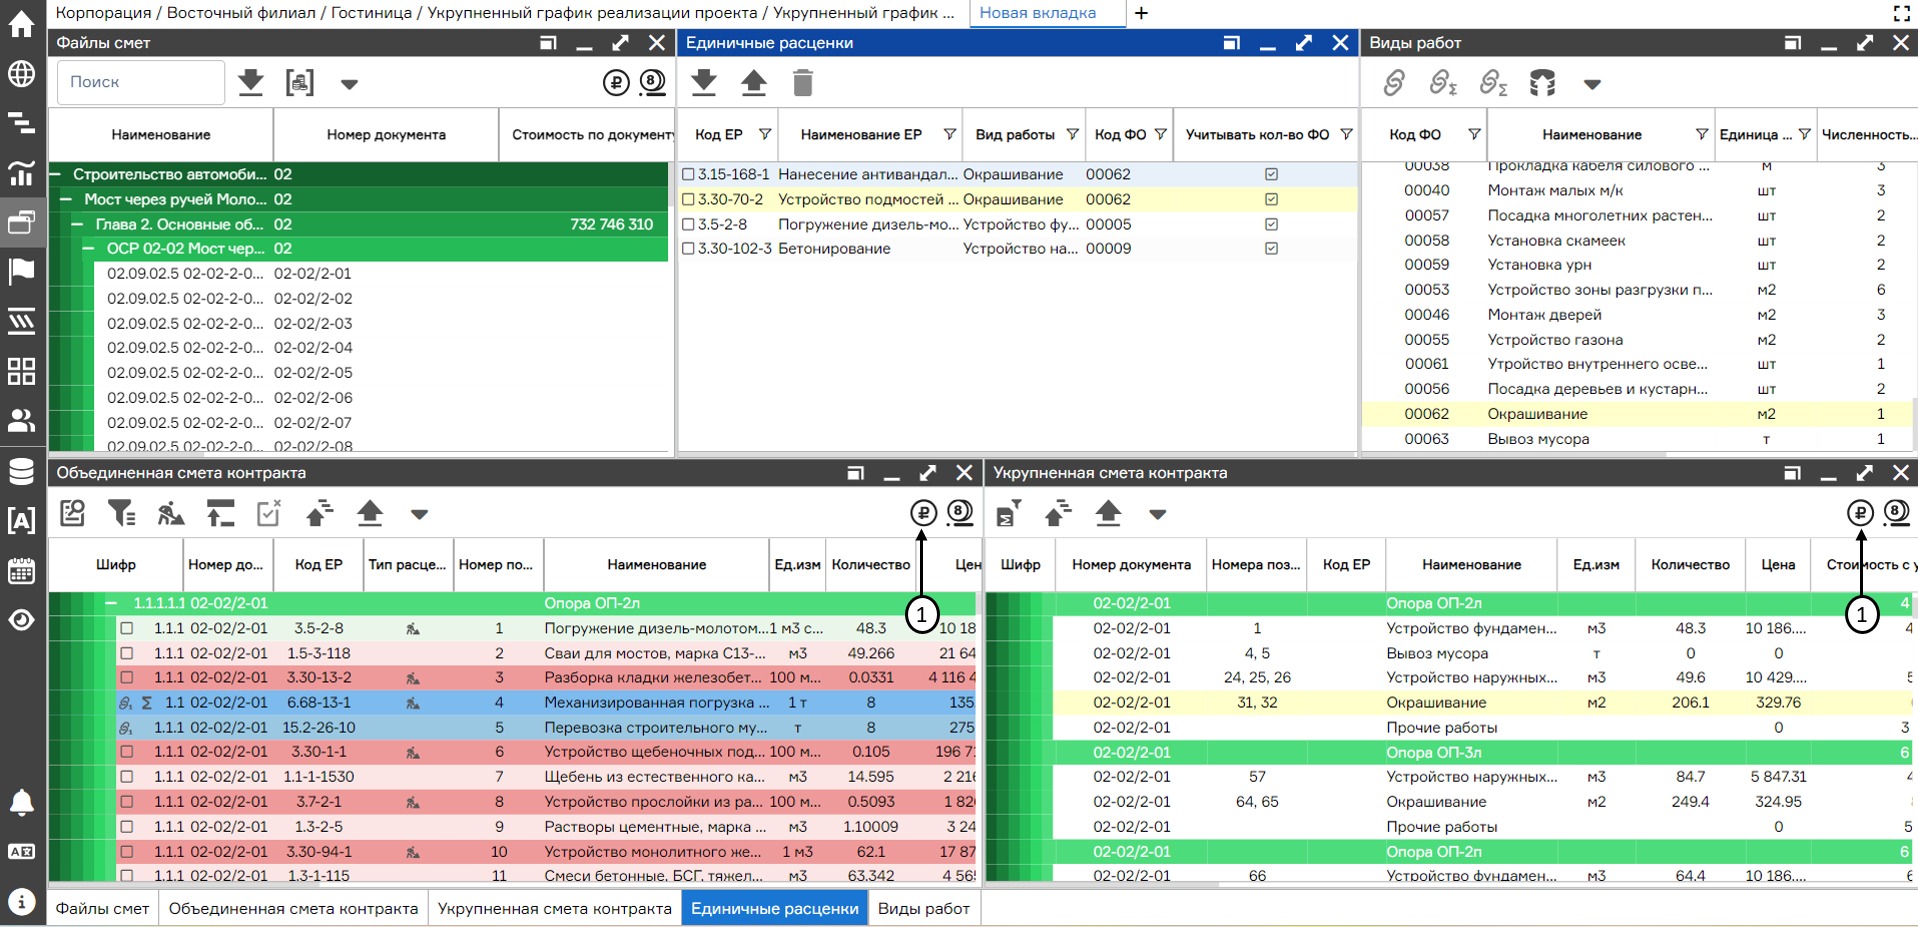1918x927 pixels.
Task: Open the chart icon in left sidebar
Action: (x=21, y=173)
